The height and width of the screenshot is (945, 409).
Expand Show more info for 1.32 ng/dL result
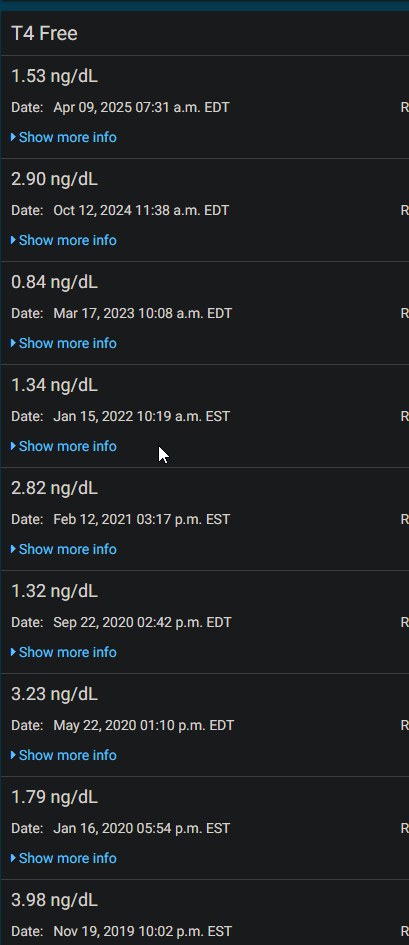64,653
